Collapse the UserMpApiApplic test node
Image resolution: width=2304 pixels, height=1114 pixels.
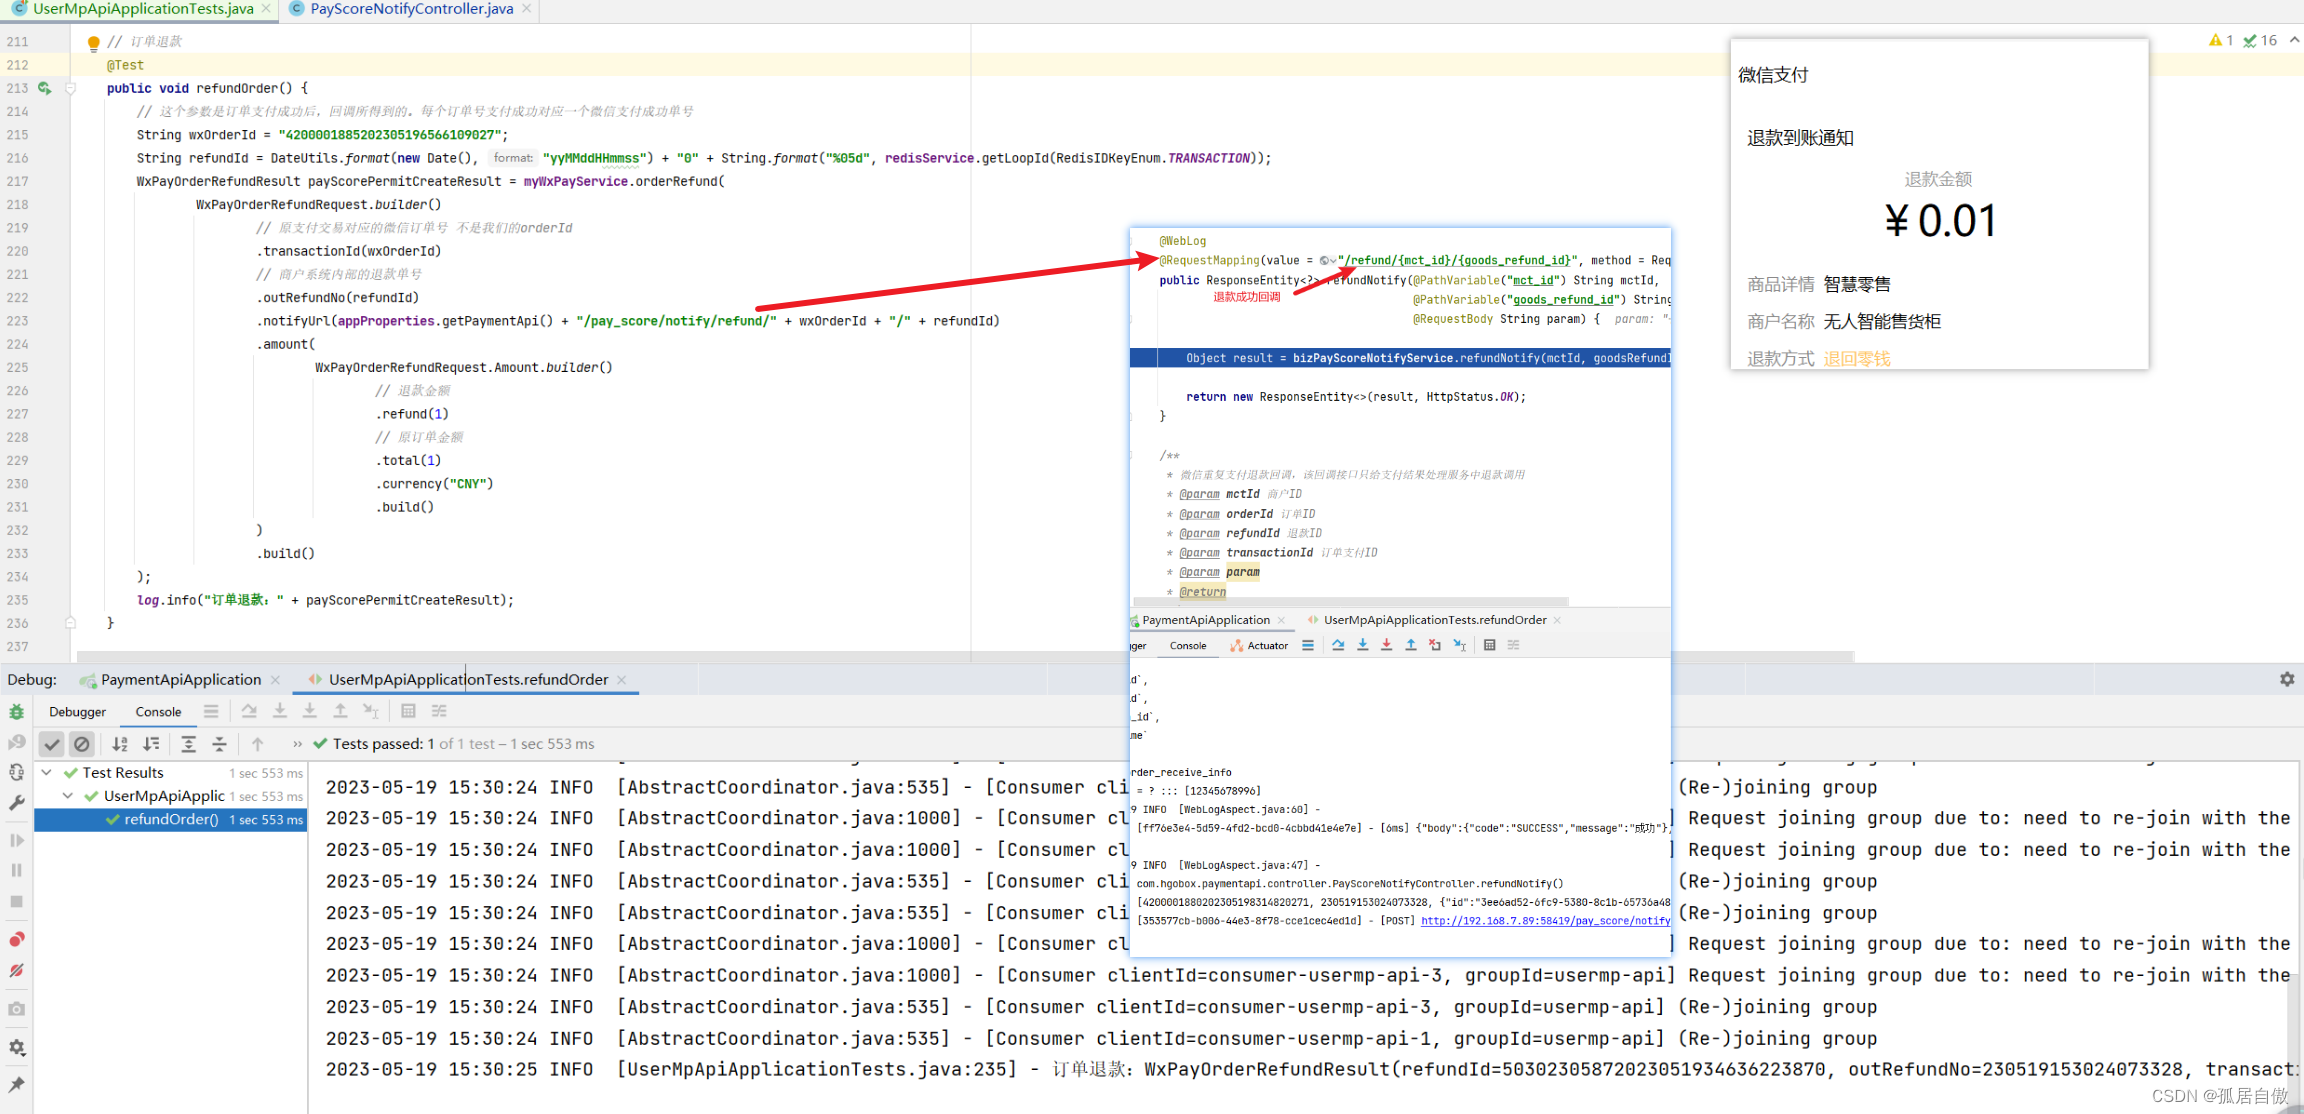68,796
